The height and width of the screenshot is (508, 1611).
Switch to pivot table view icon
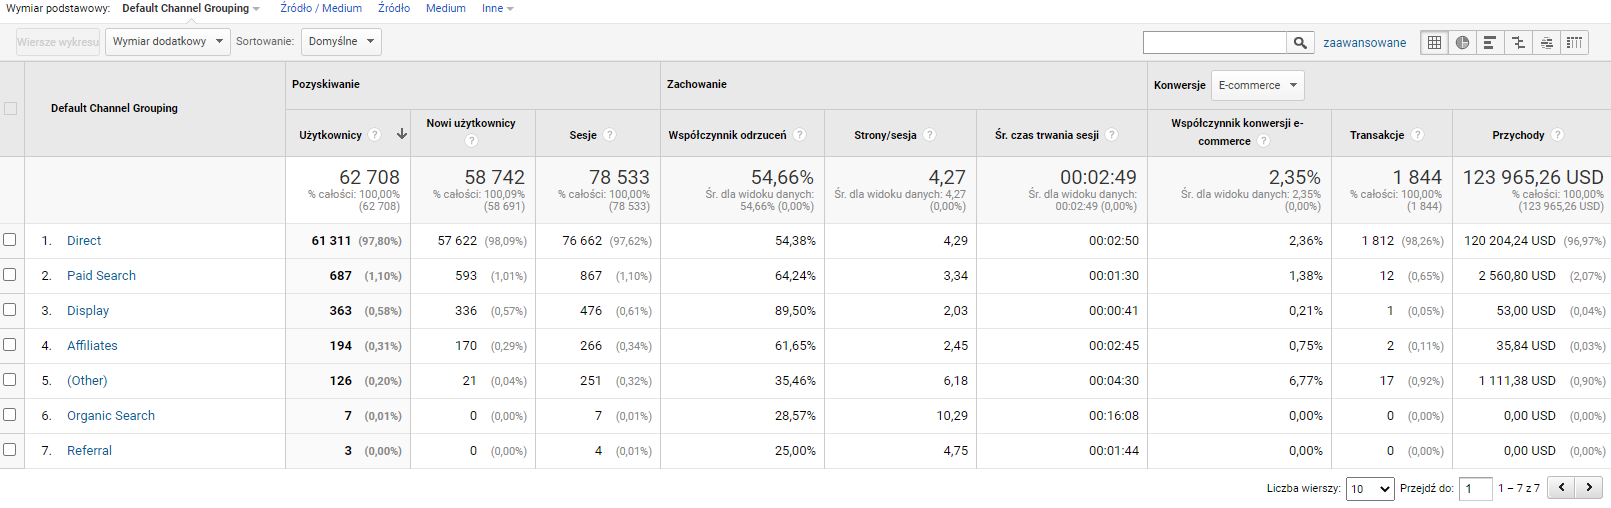pos(1575,42)
